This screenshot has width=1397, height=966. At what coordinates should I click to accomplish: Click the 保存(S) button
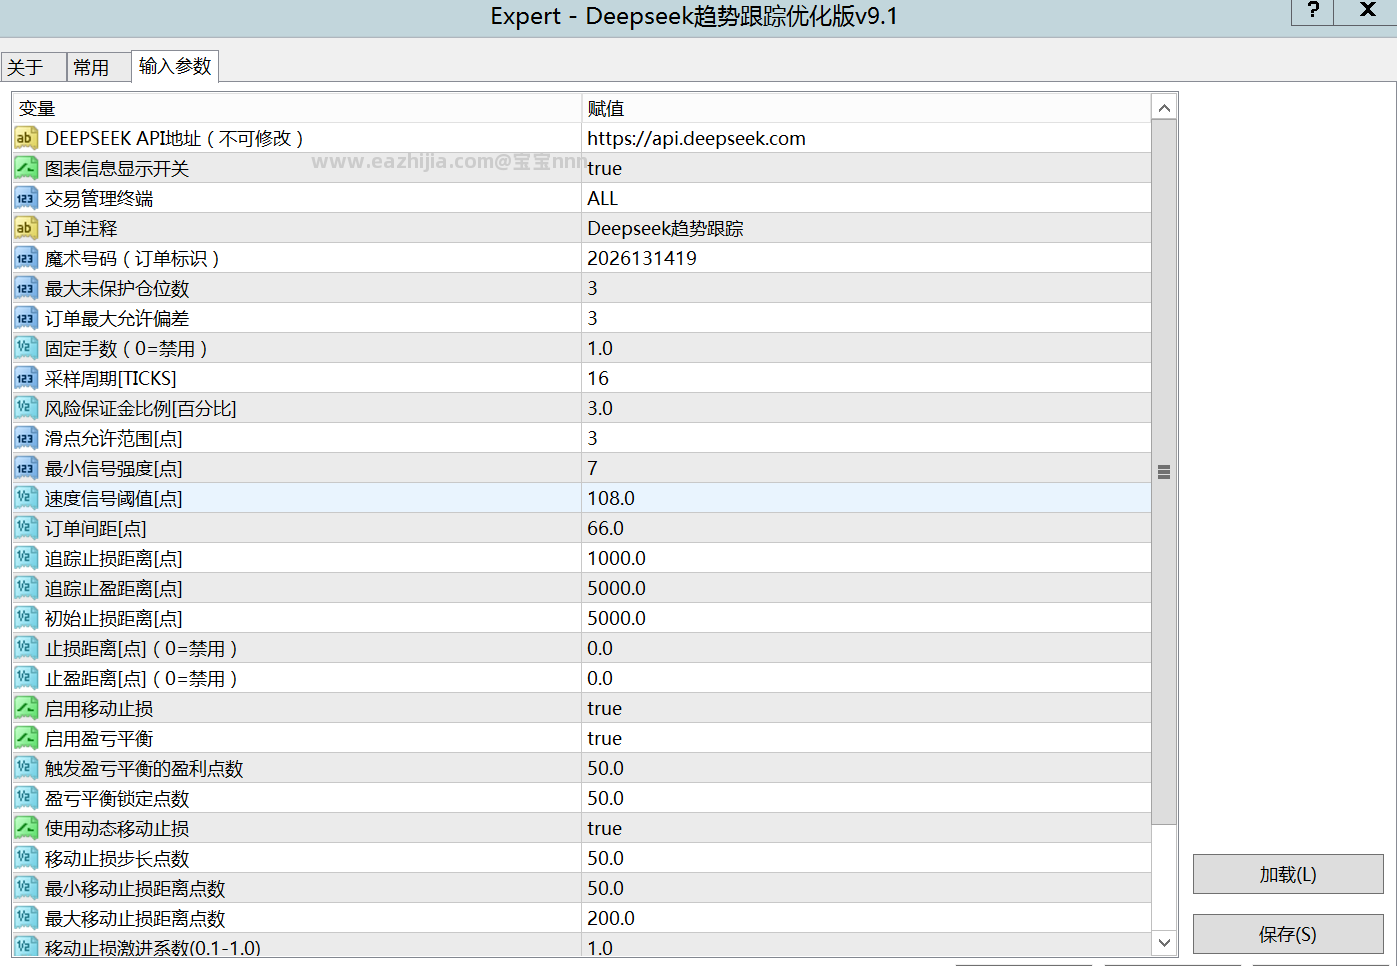pyautogui.click(x=1288, y=934)
